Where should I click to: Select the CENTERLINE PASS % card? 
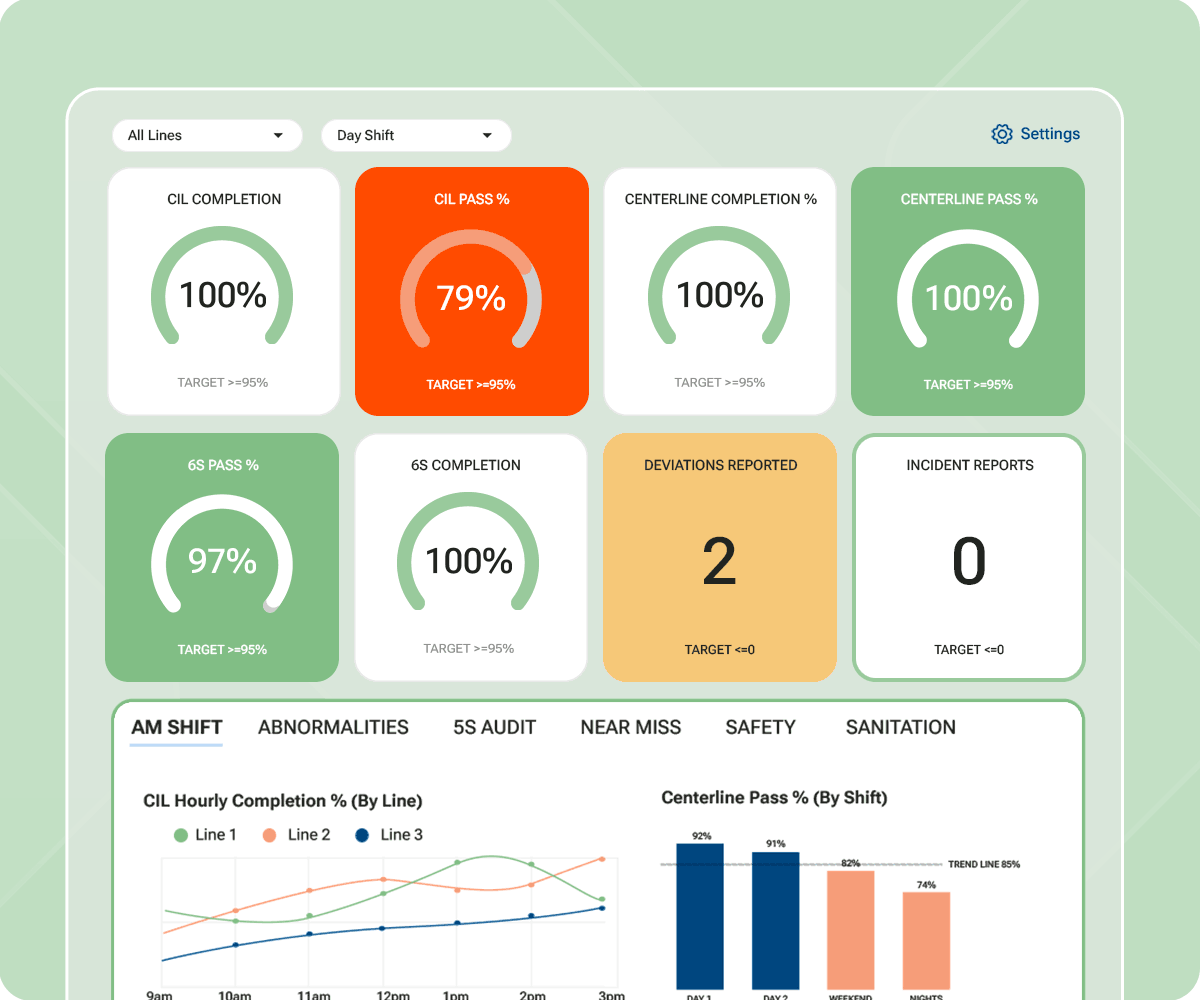pyautogui.click(x=968, y=291)
